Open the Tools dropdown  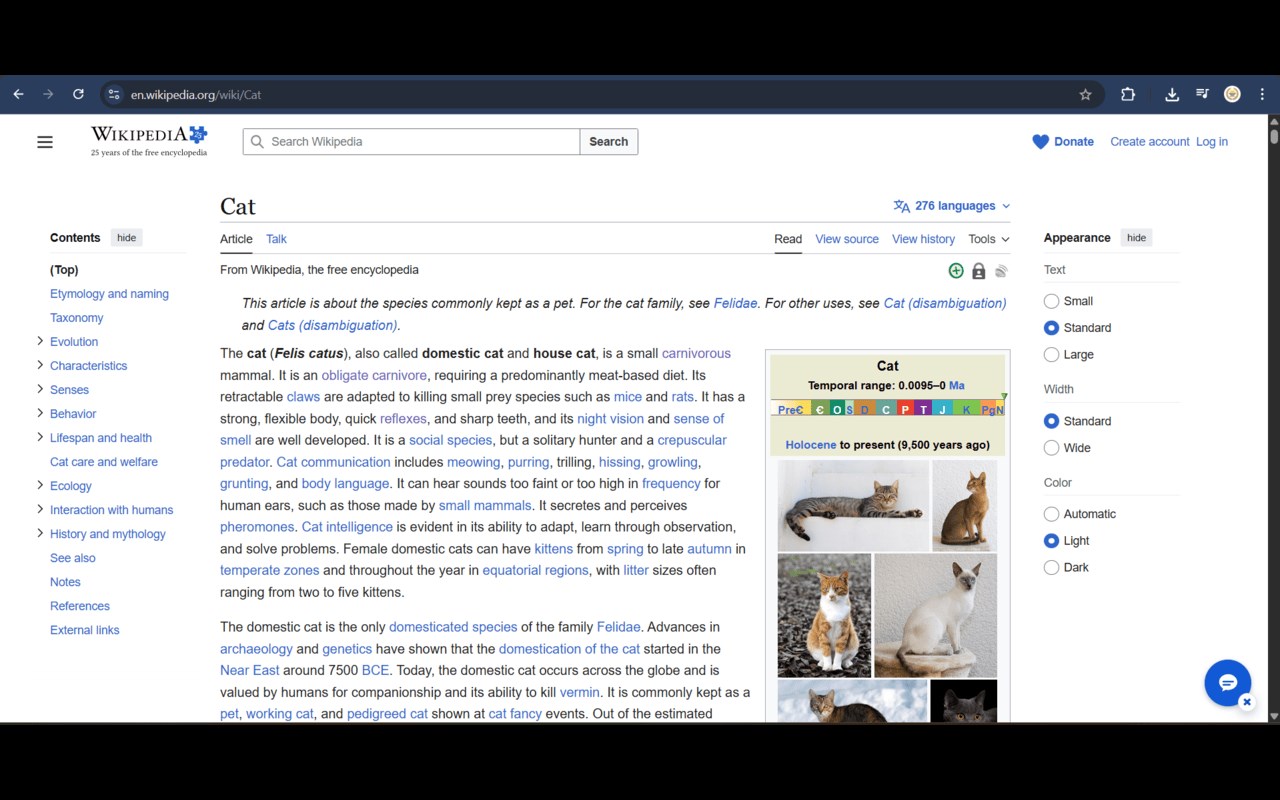point(989,239)
